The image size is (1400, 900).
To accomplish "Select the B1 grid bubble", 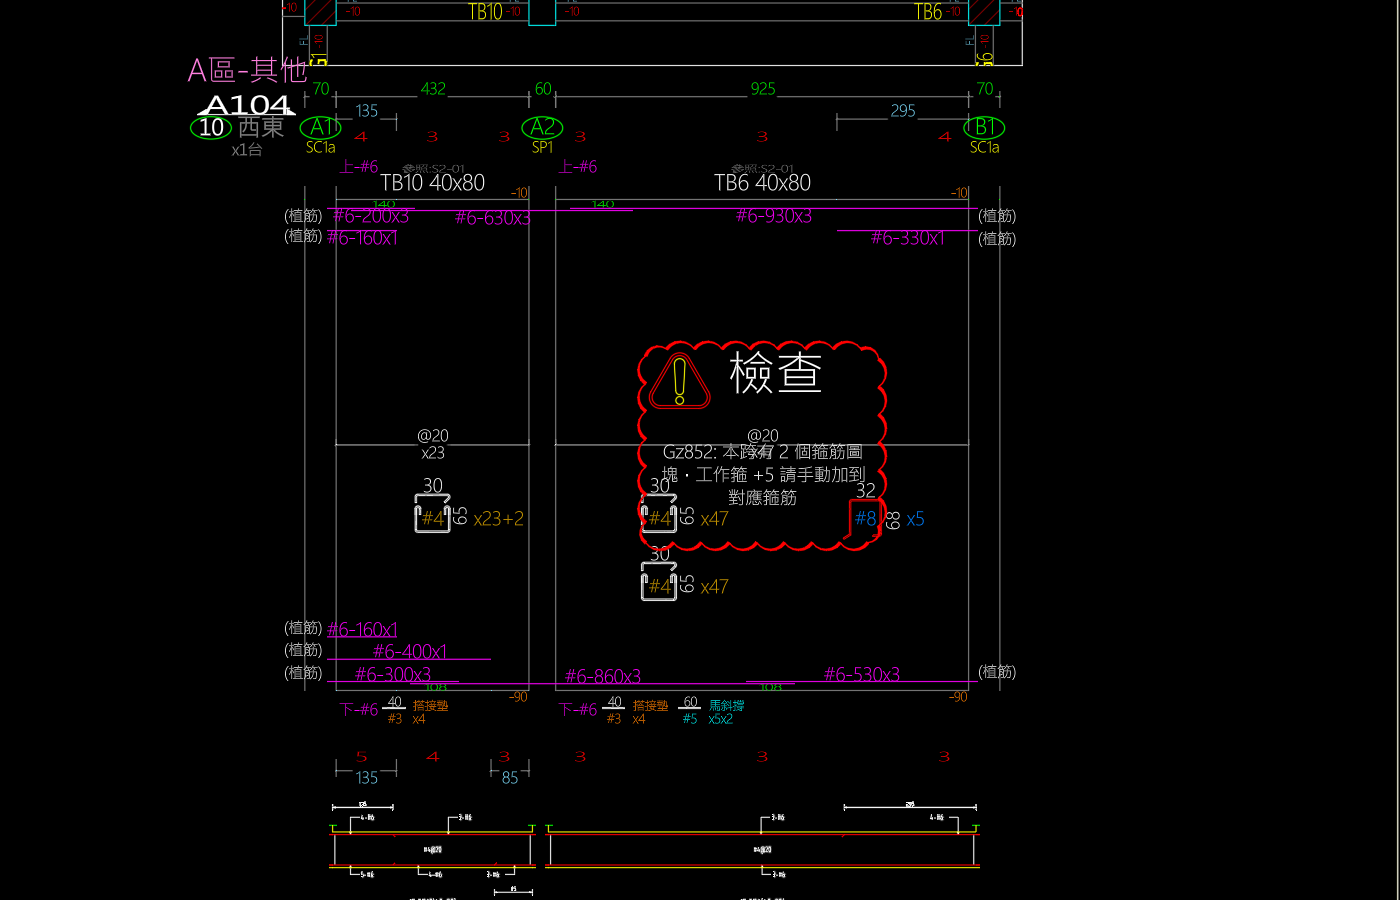I will pyautogui.click(x=984, y=127).
